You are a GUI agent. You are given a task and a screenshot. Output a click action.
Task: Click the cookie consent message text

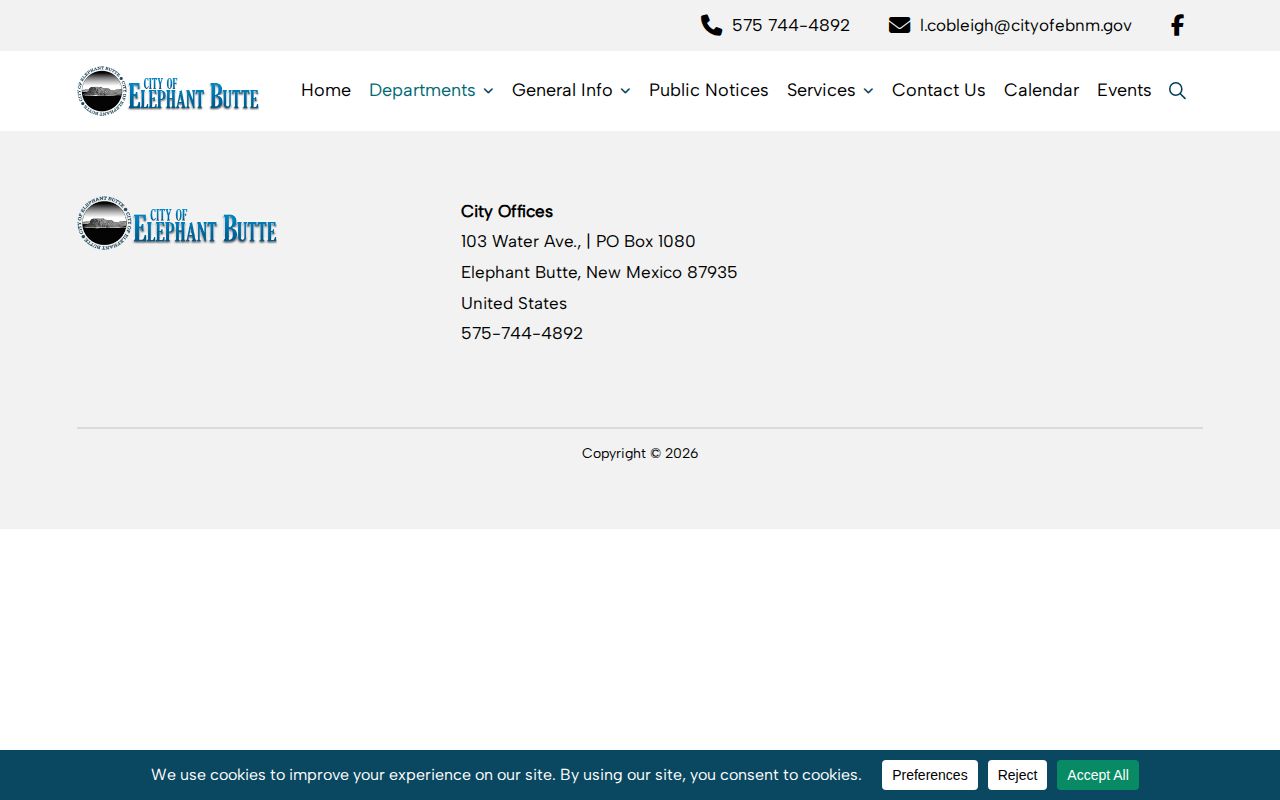(506, 775)
